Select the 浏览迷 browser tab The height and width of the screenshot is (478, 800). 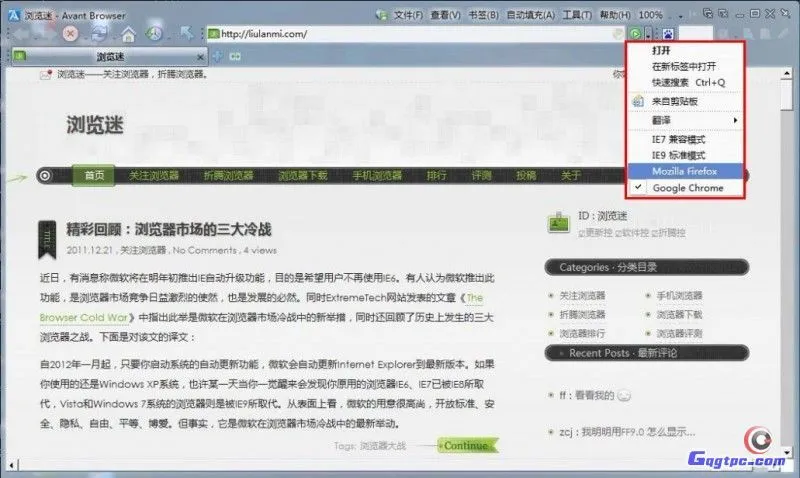(110, 56)
